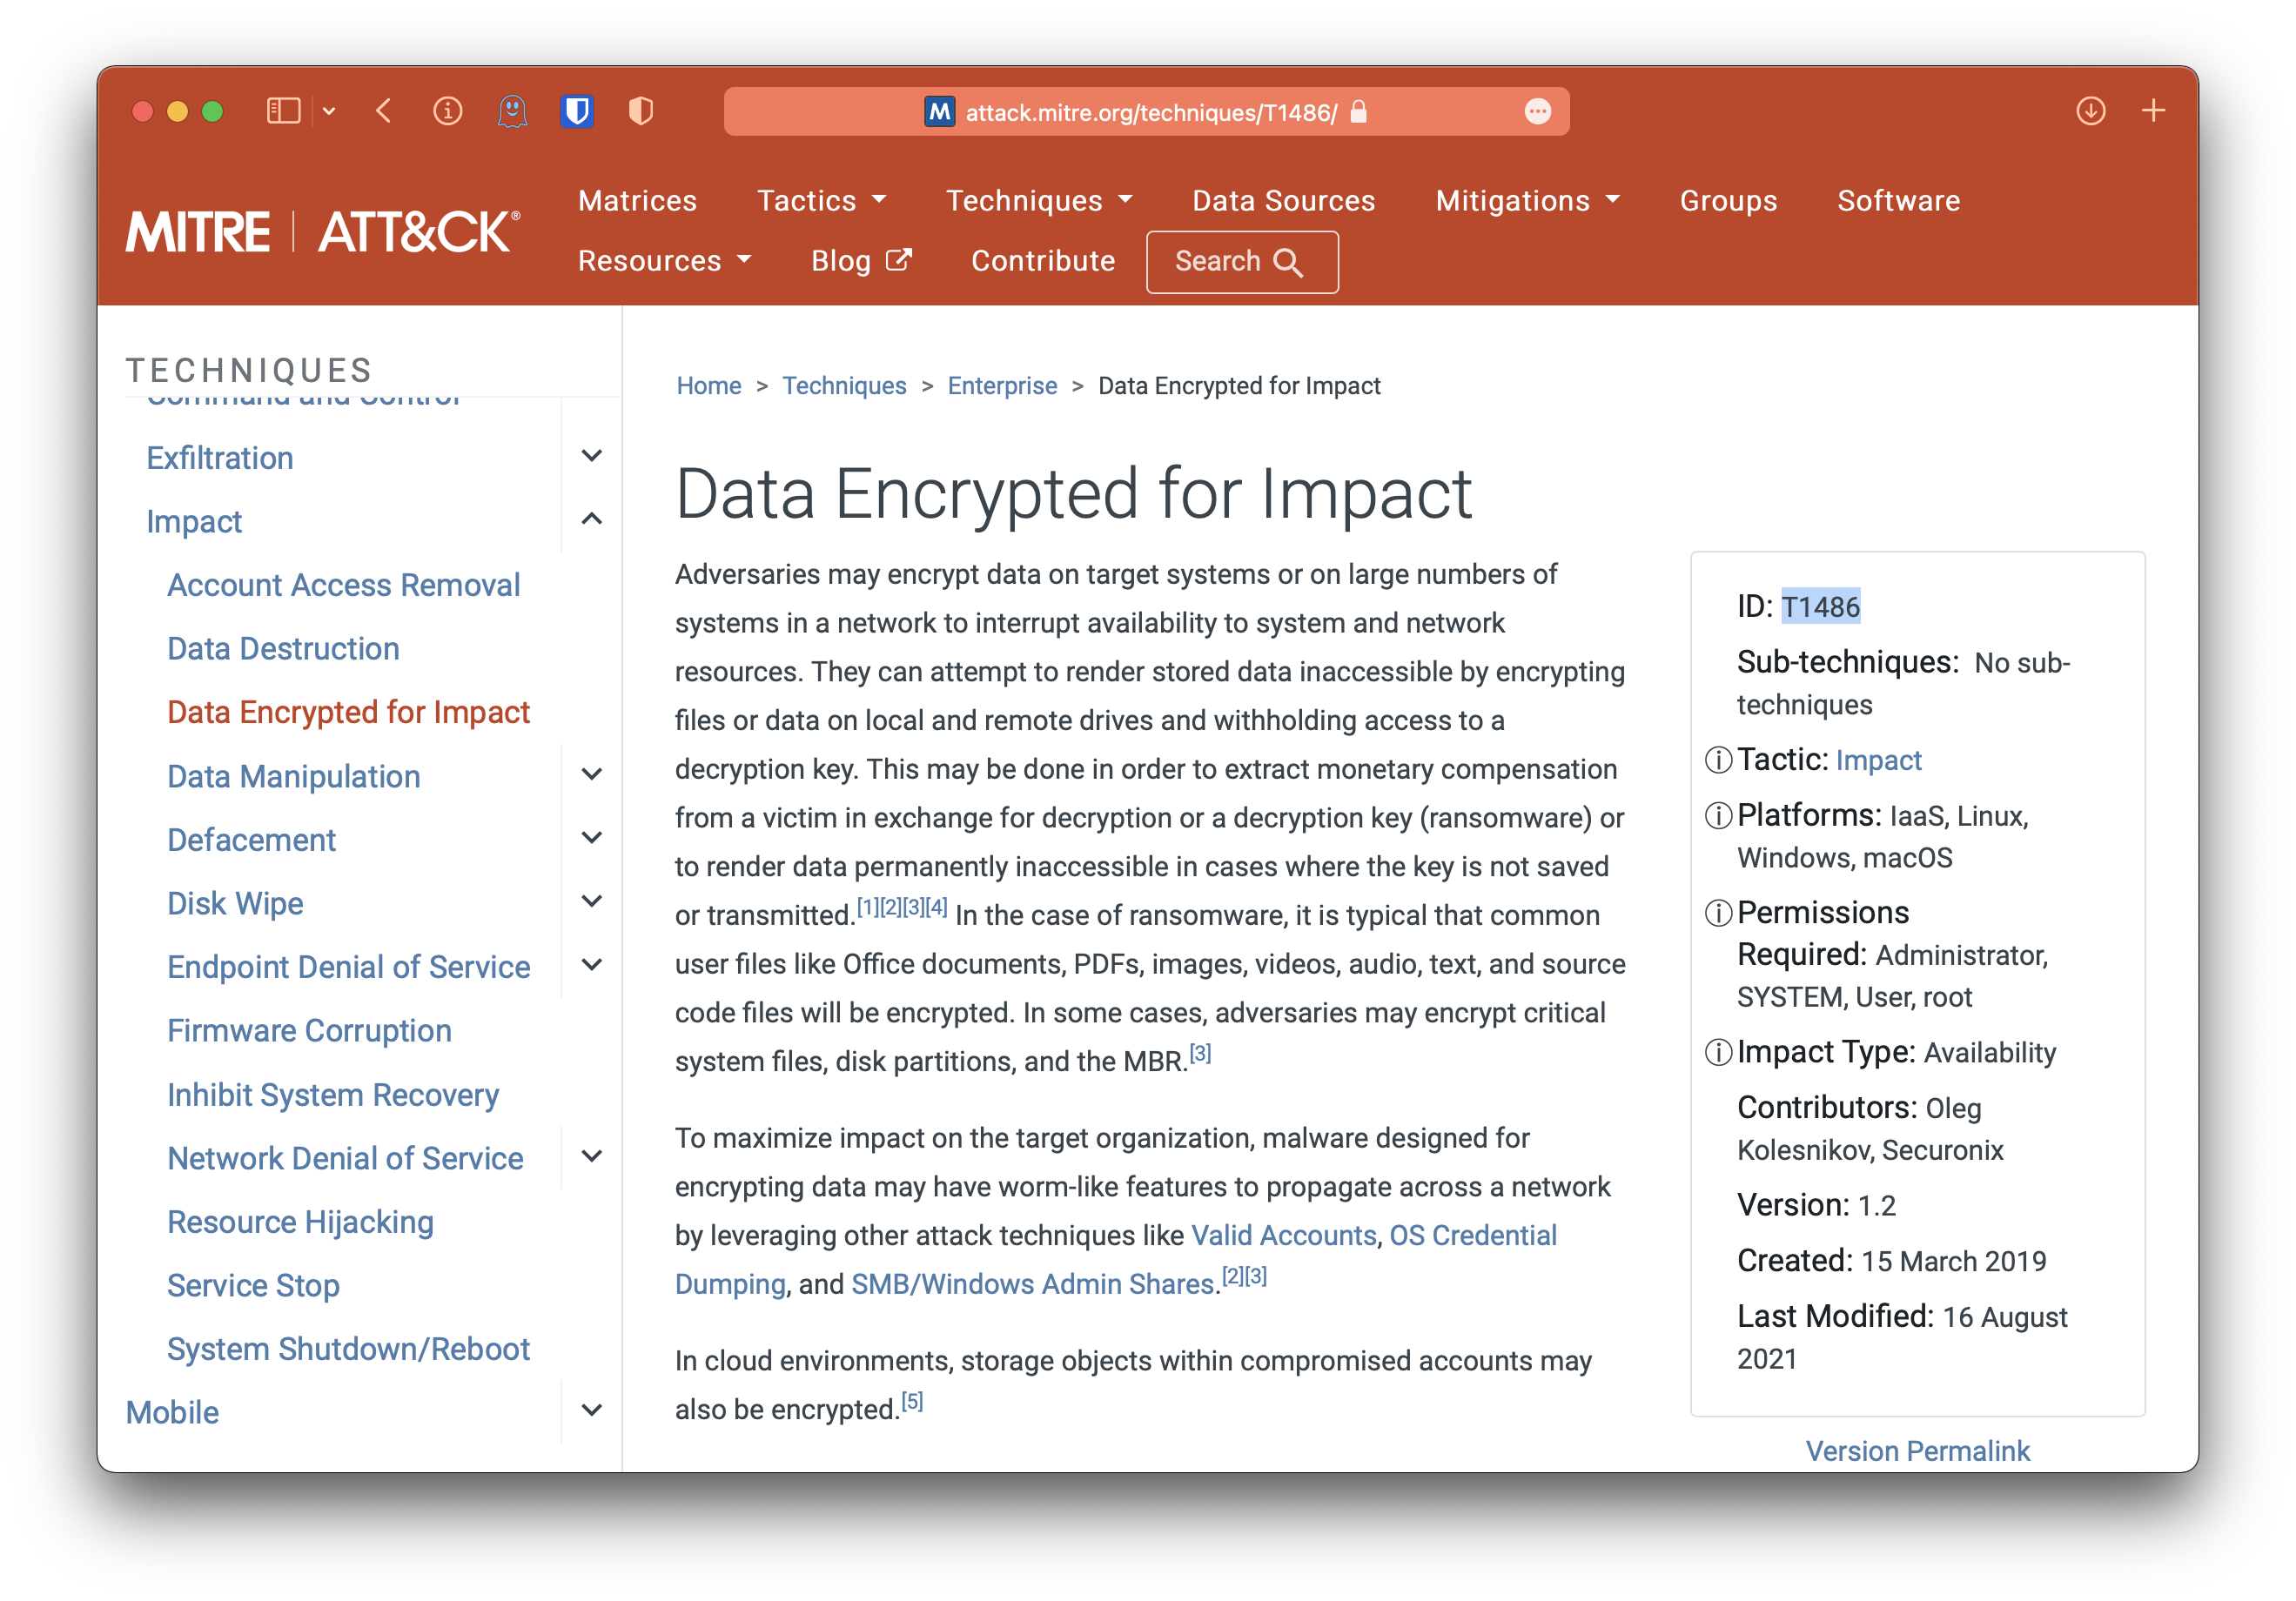Open the Techniques dropdown menu
The image size is (2296, 1601).
[1039, 201]
